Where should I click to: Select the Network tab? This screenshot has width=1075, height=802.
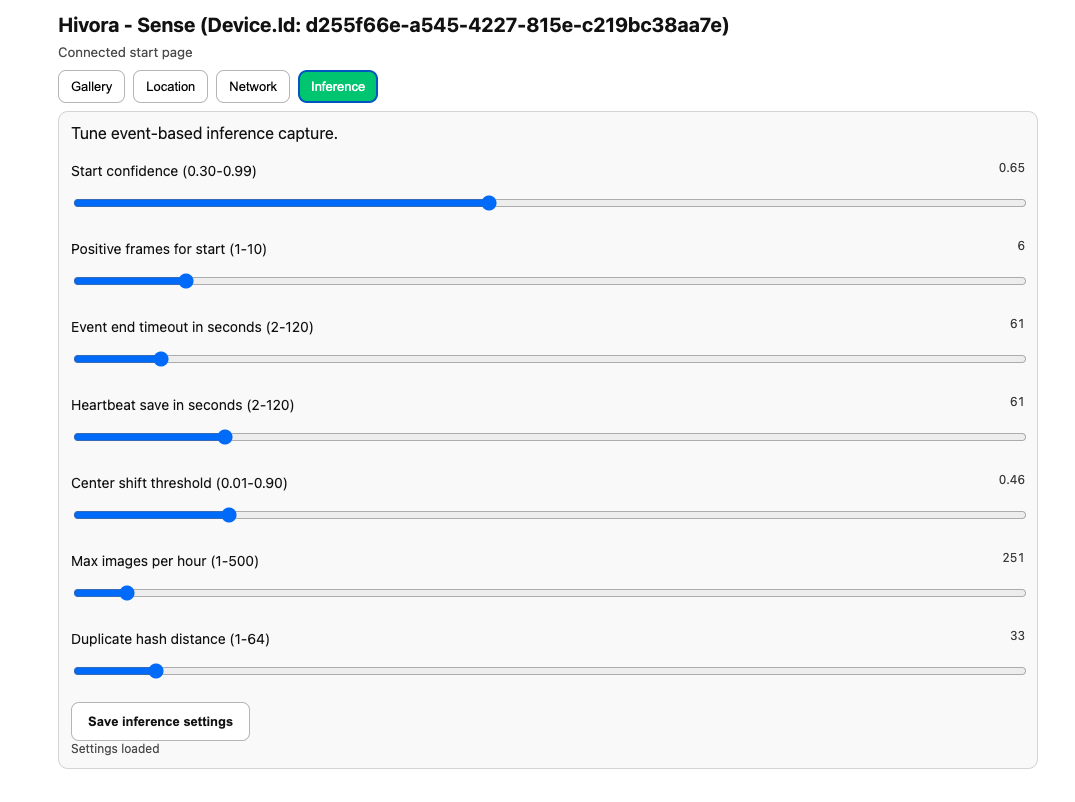(253, 87)
